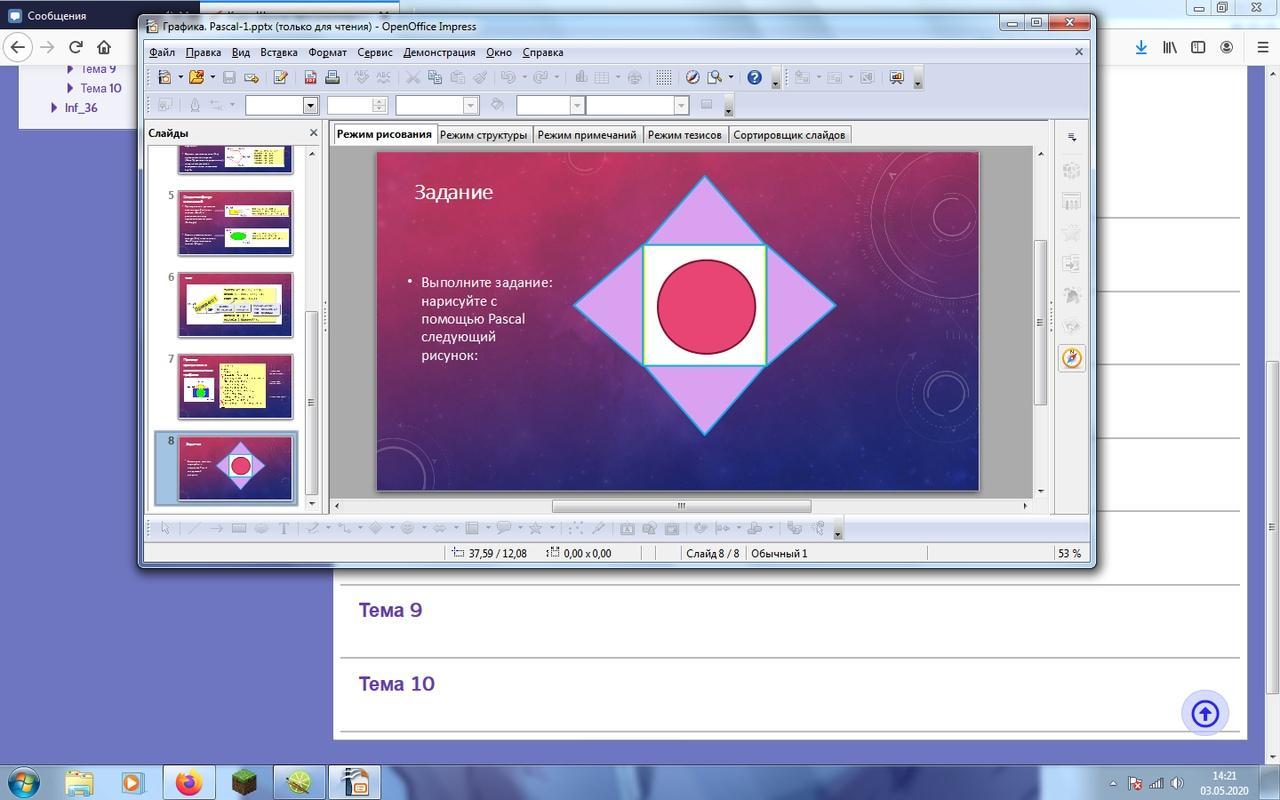Close the Слайды panel
The height and width of the screenshot is (800, 1280).
[x=313, y=133]
